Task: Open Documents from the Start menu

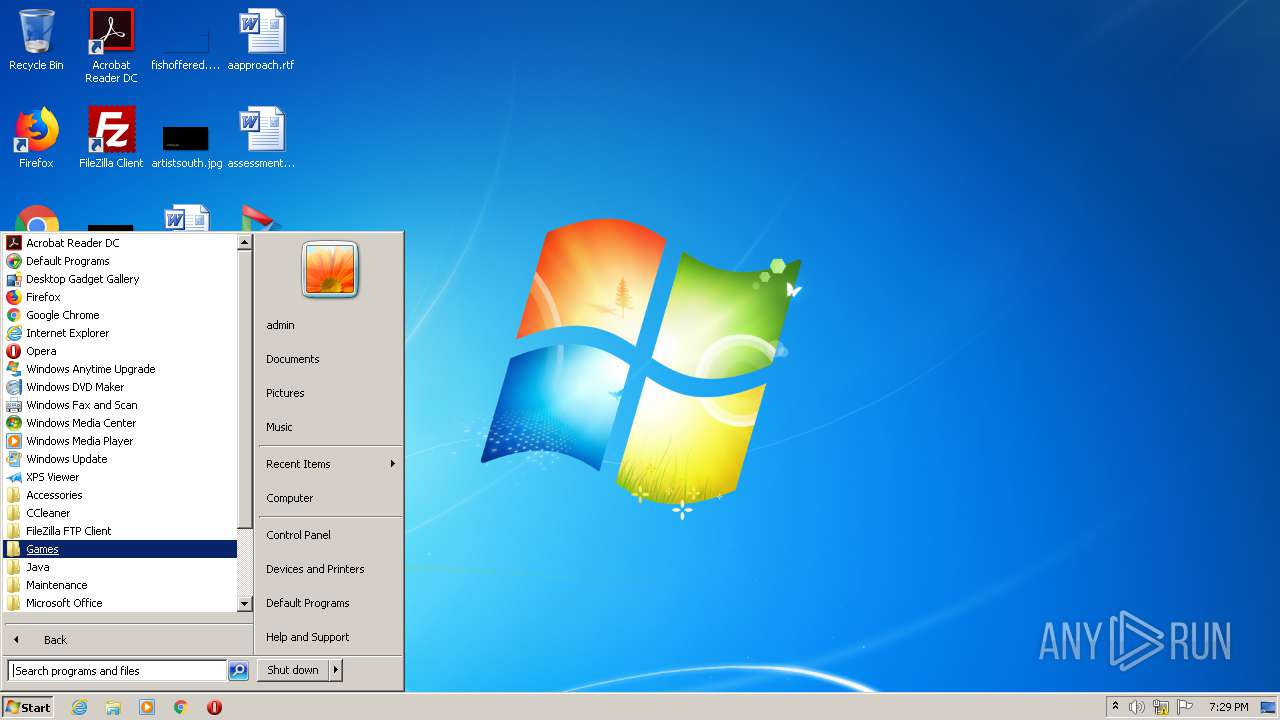Action: click(330, 359)
